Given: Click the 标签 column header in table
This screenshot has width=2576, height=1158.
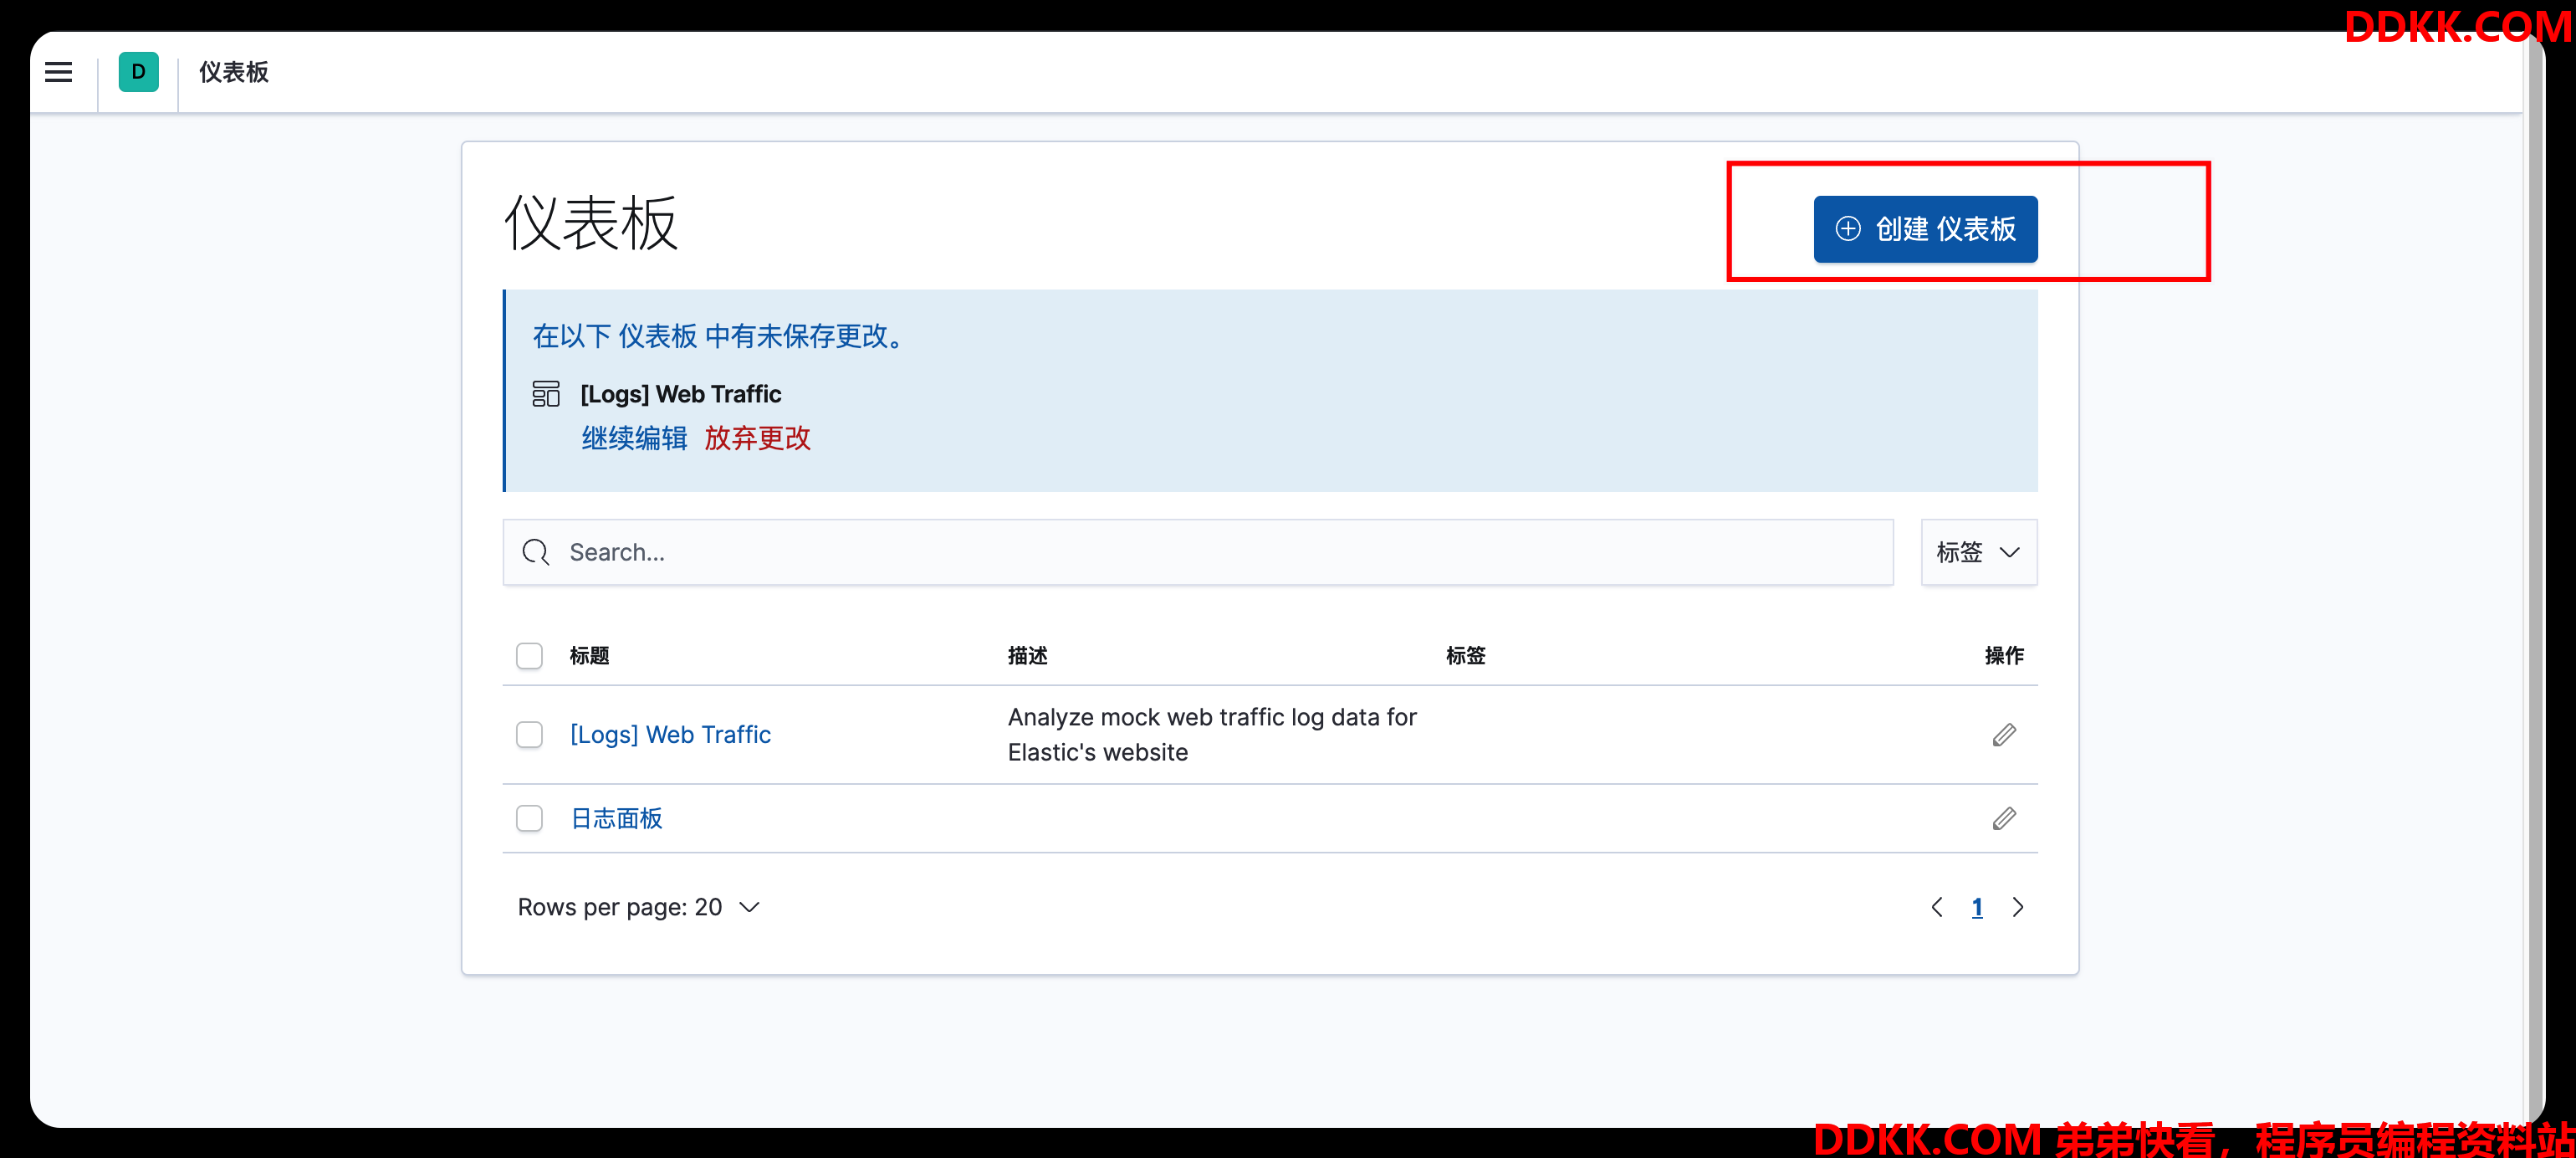Looking at the screenshot, I should tap(1465, 656).
